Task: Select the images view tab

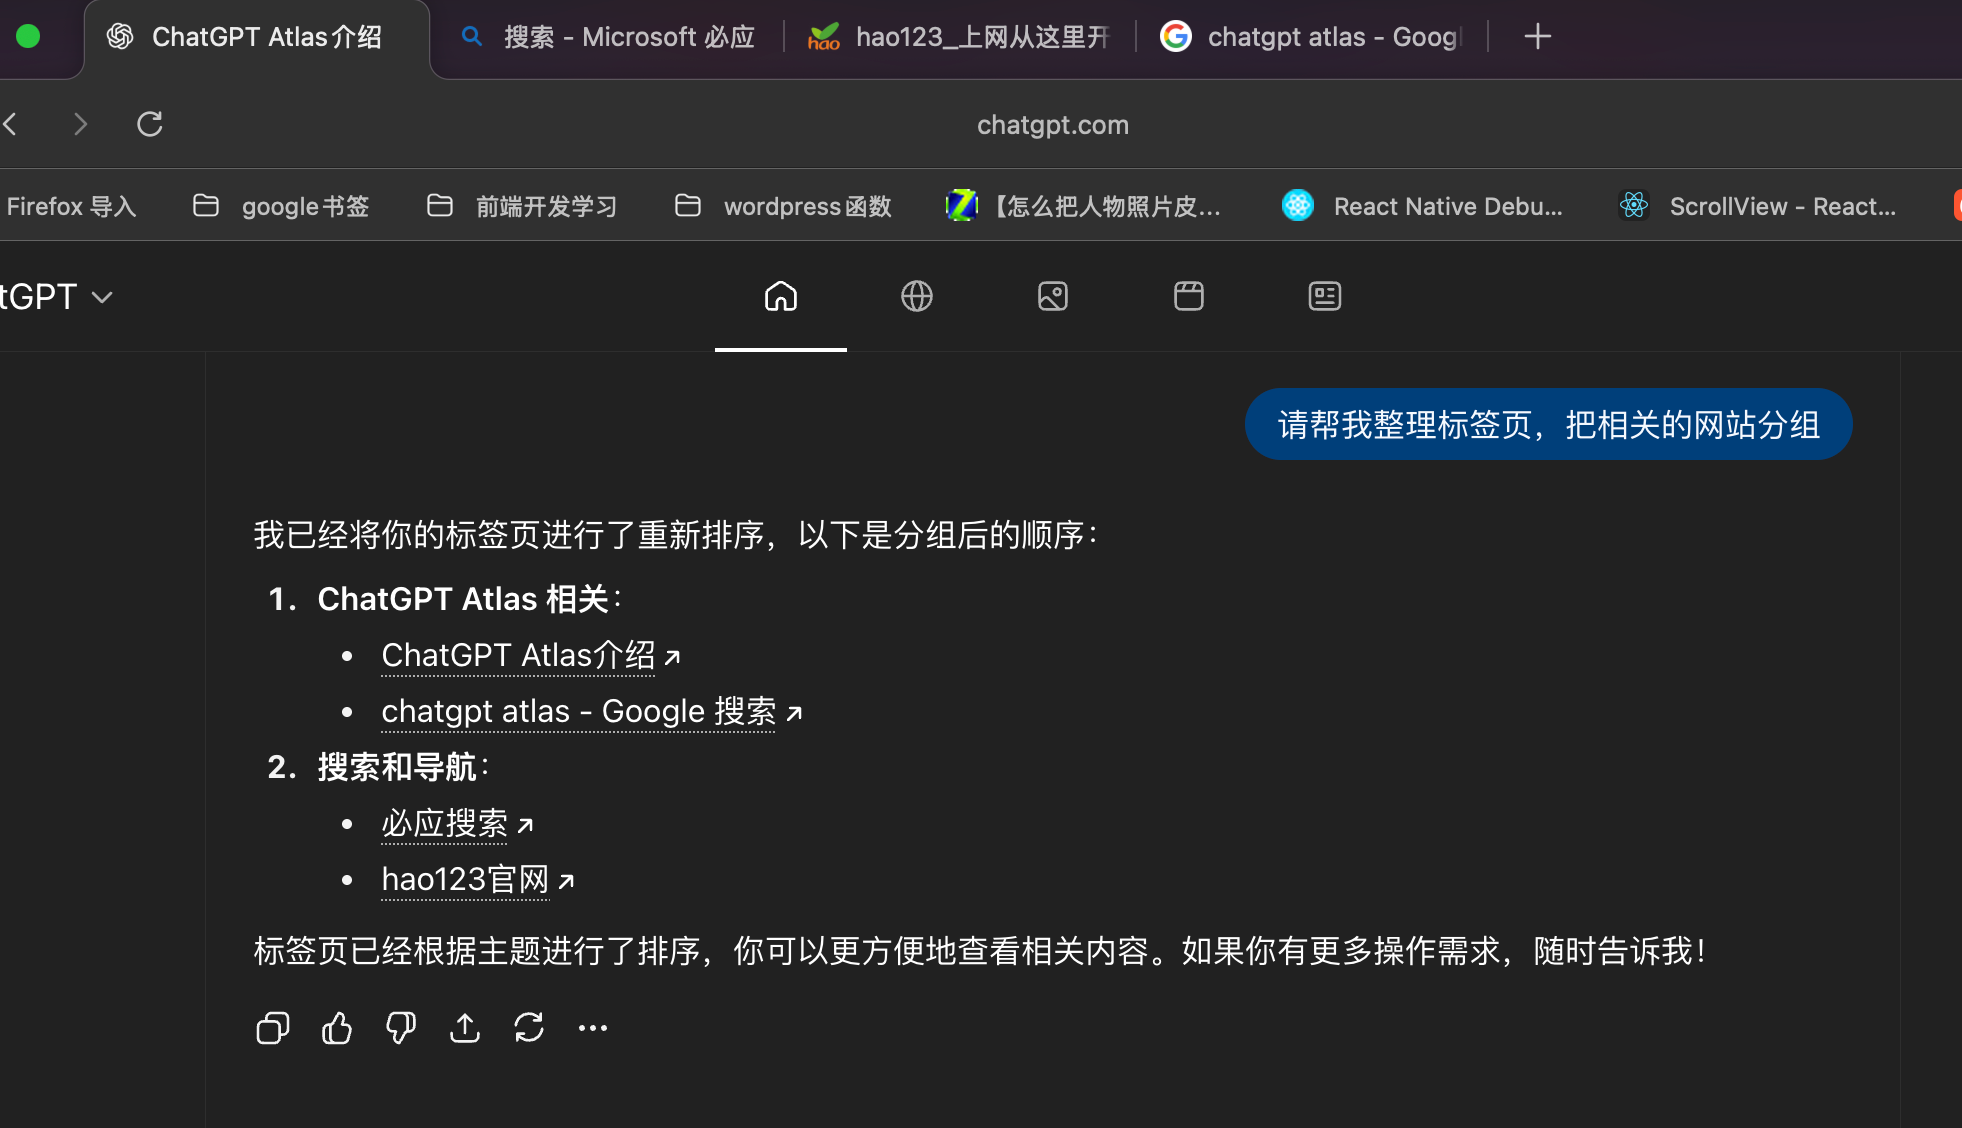Action: (1052, 296)
